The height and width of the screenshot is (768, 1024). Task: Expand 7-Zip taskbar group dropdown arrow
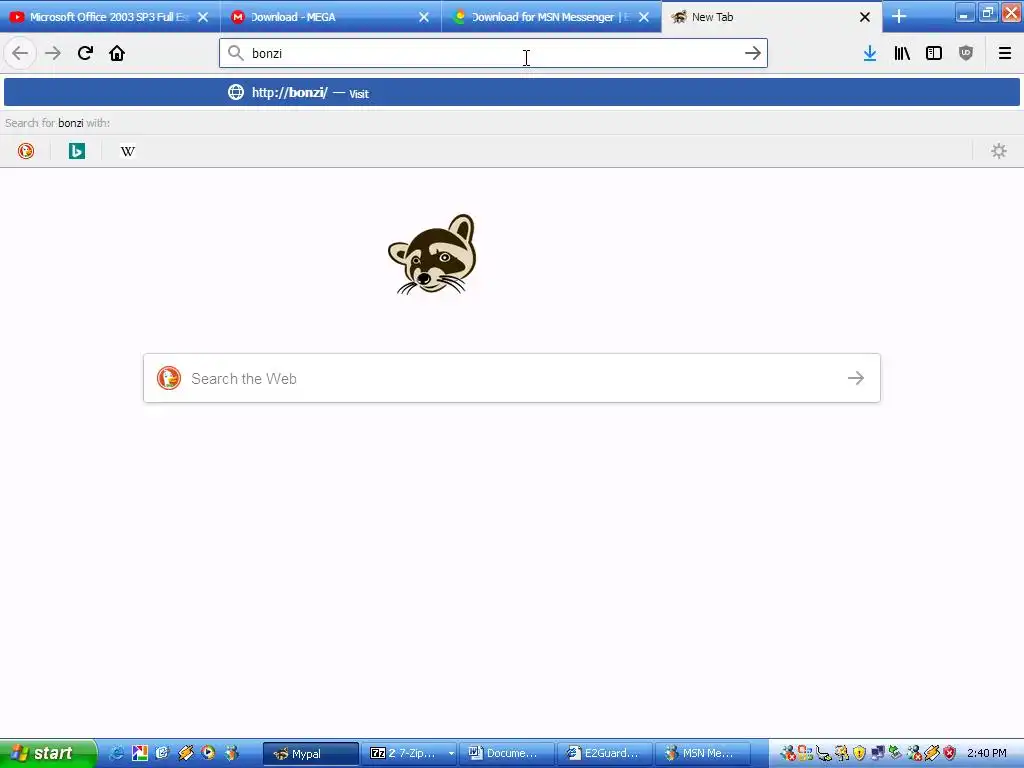[451, 754]
